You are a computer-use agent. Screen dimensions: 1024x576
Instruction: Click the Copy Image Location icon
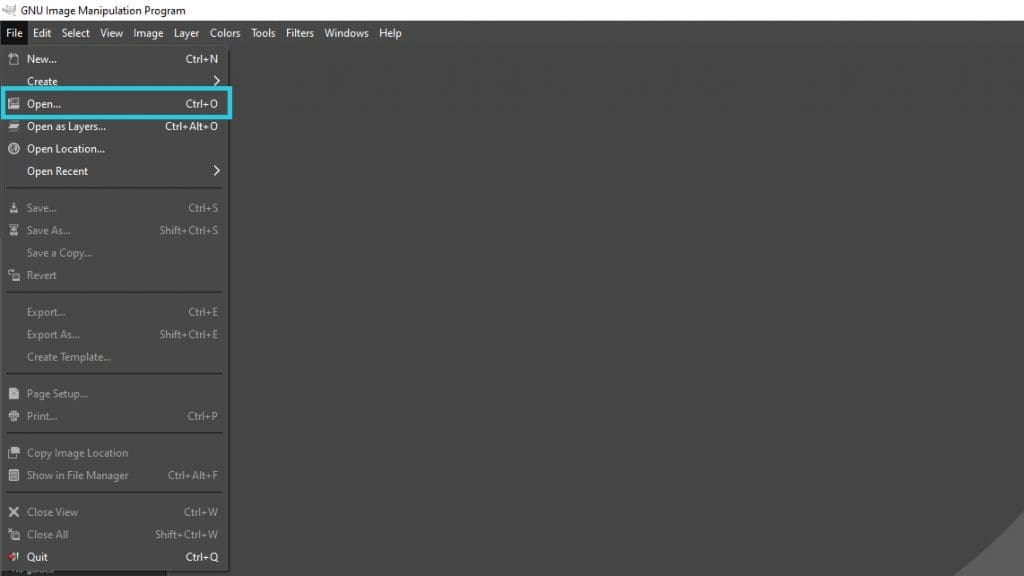[14, 453]
